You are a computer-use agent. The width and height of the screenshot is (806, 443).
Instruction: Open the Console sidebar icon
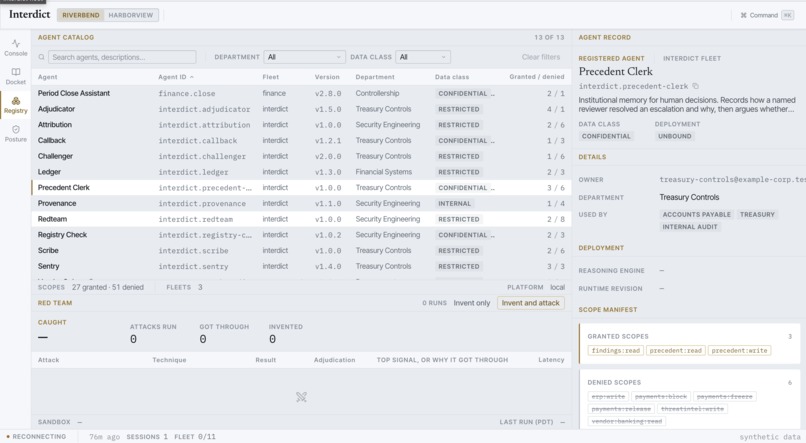pos(16,47)
